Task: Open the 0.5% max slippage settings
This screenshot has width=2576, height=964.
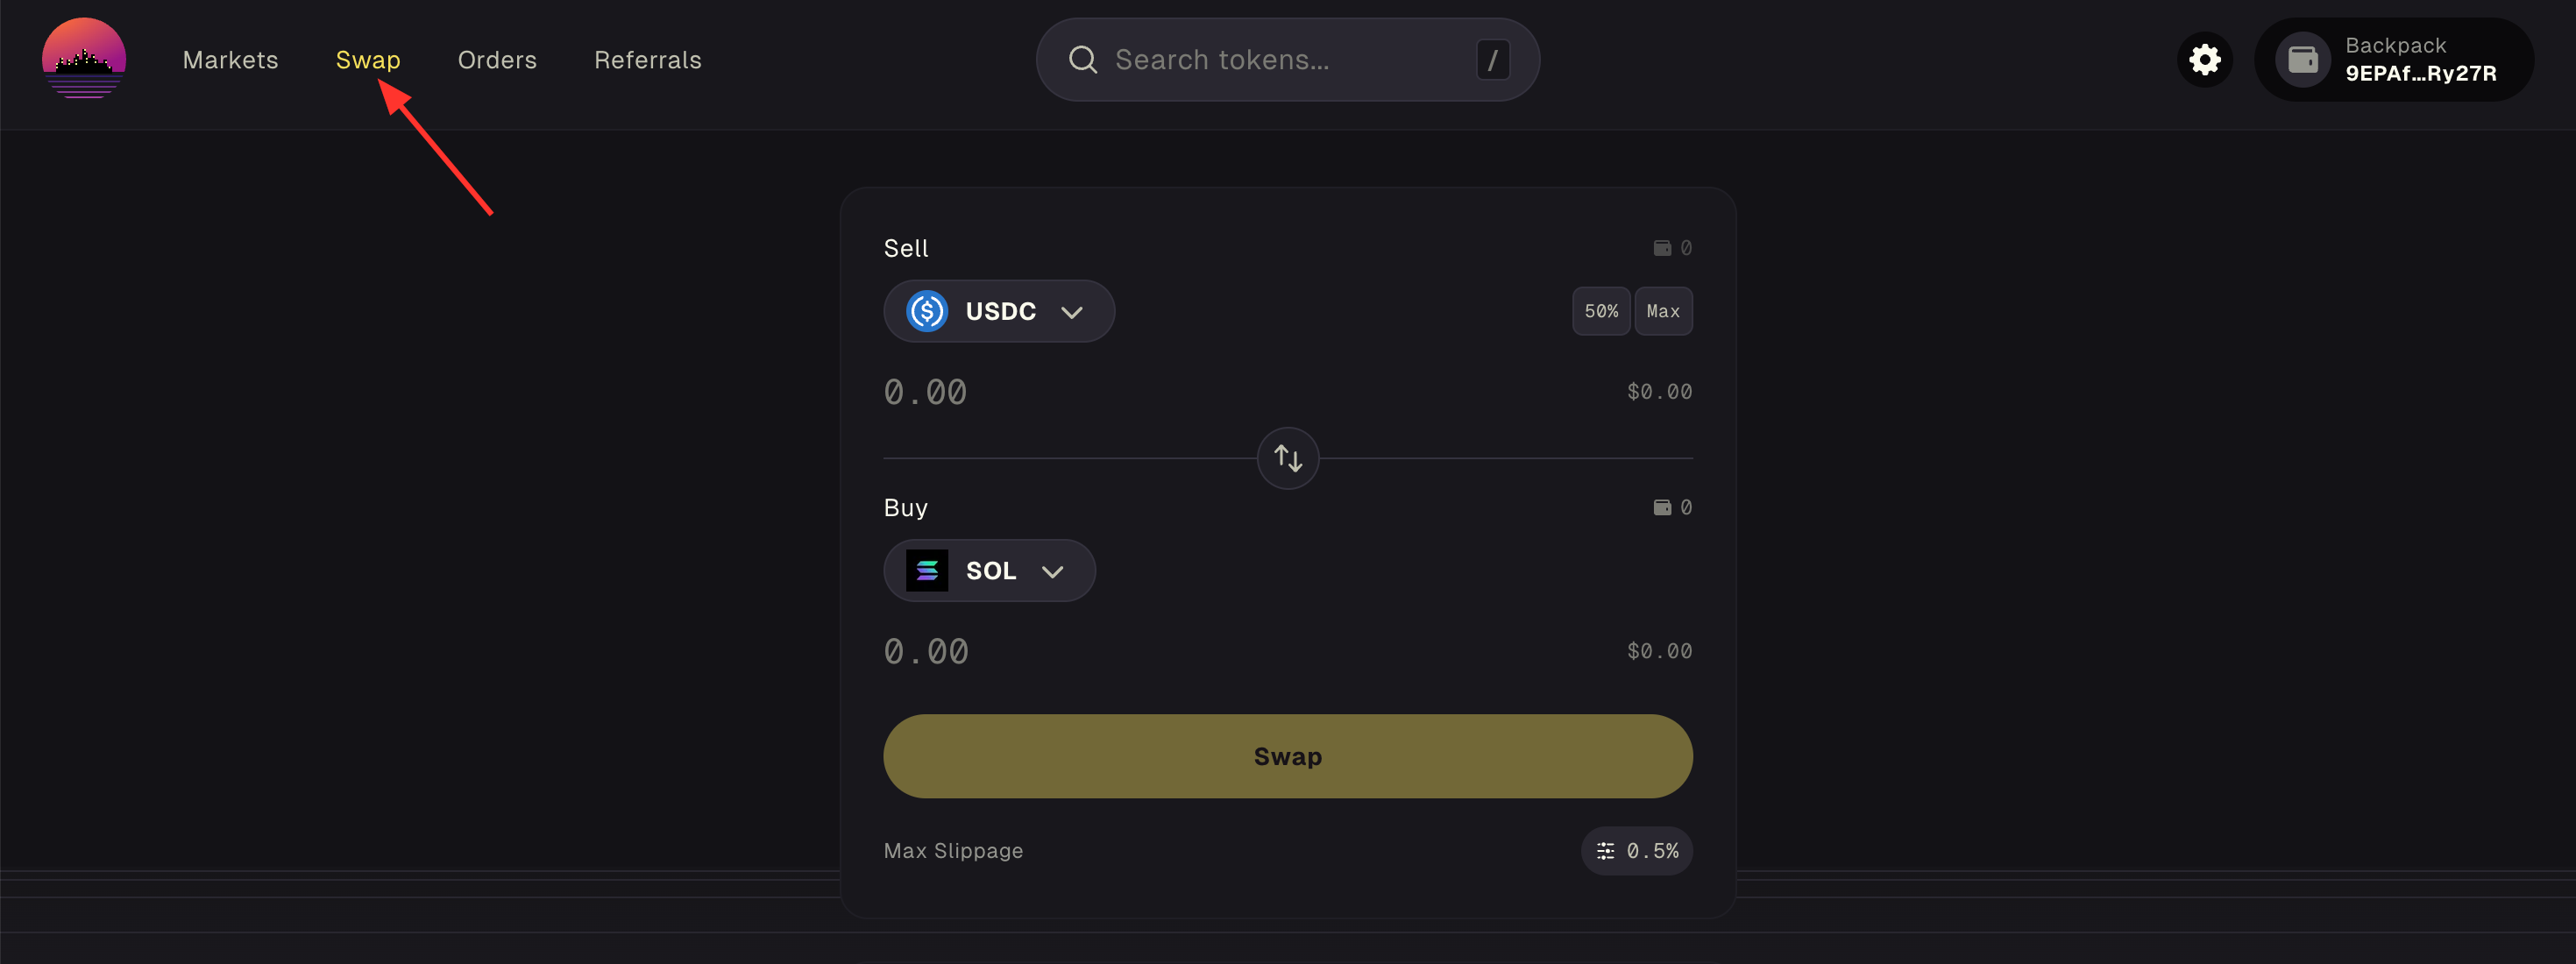Action: 1637,850
